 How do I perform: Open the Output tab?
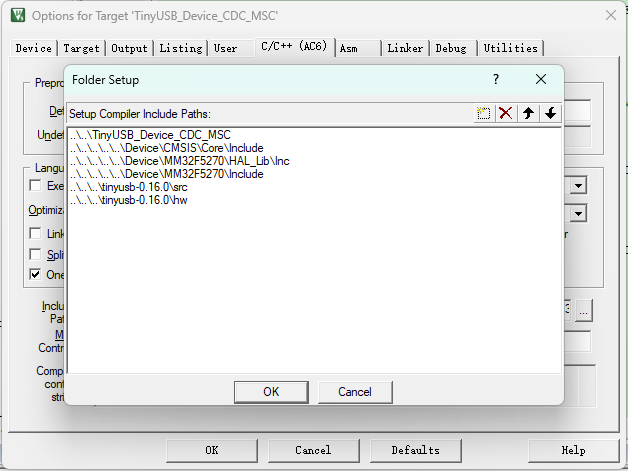(129, 48)
